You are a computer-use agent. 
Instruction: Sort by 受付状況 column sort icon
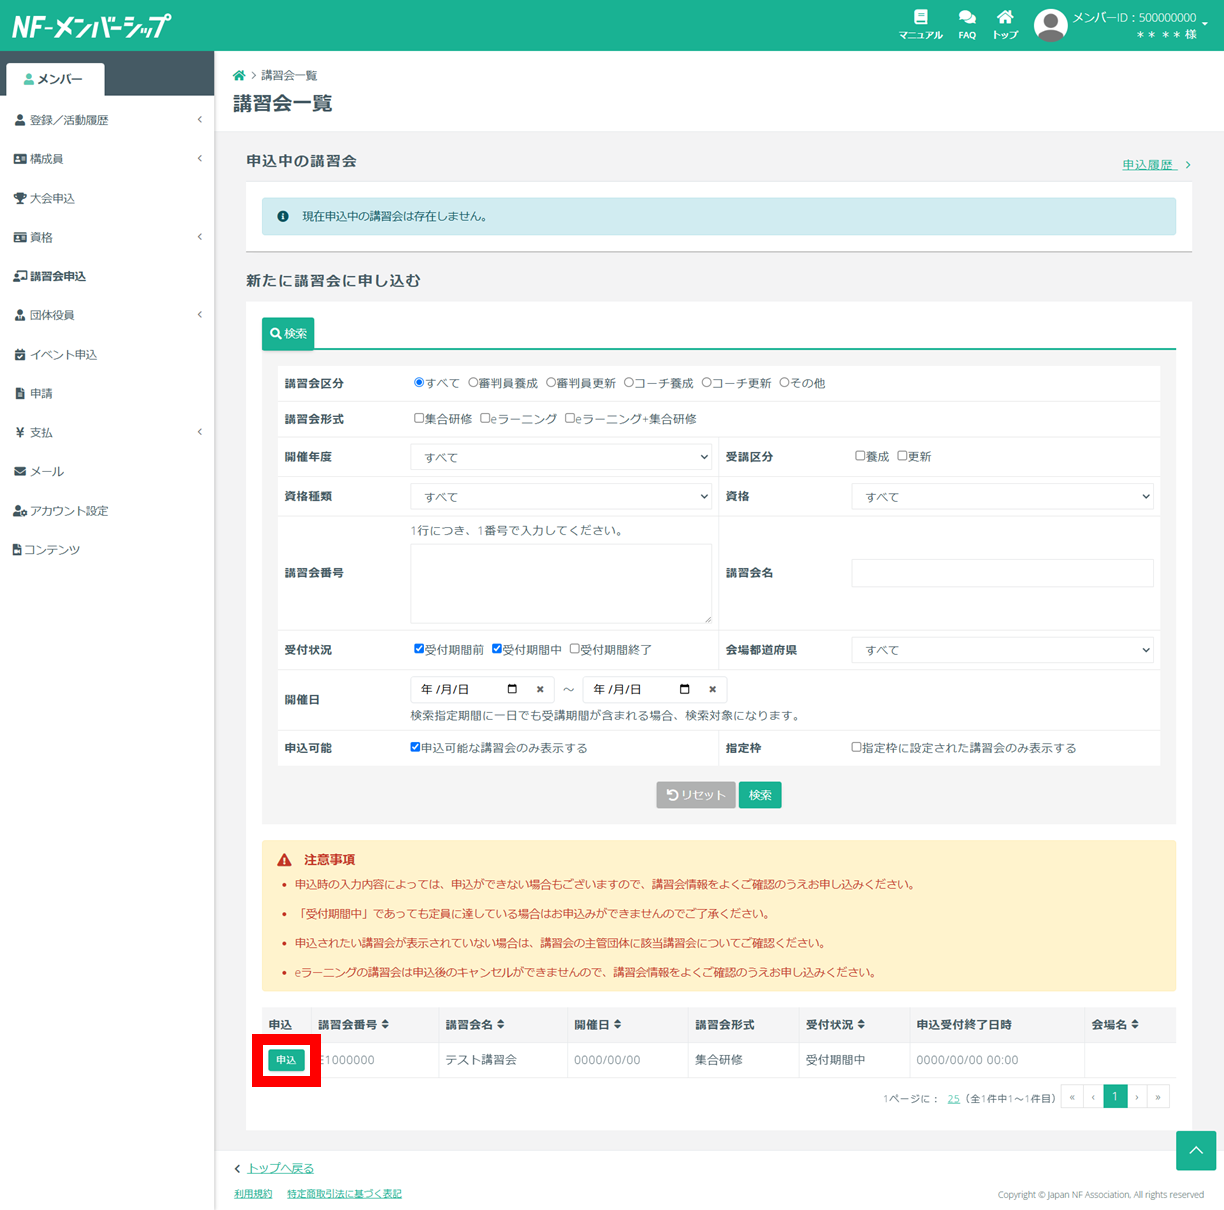pos(861,1024)
